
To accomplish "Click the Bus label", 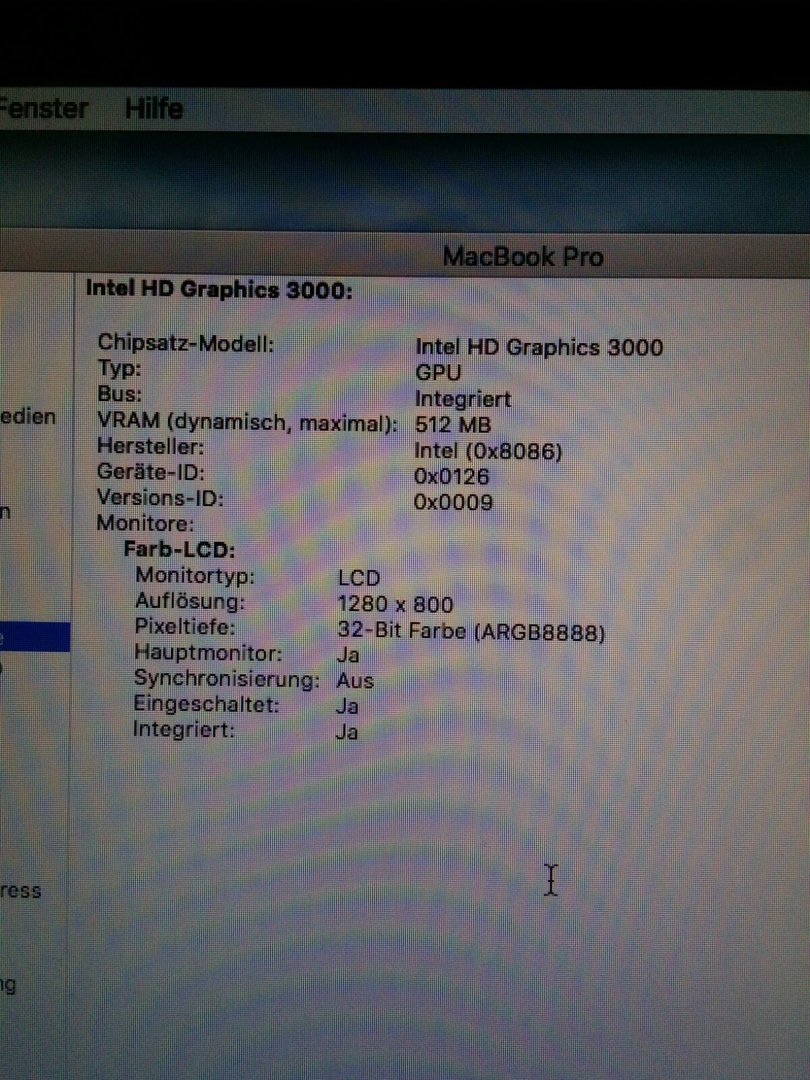I will (119, 394).
